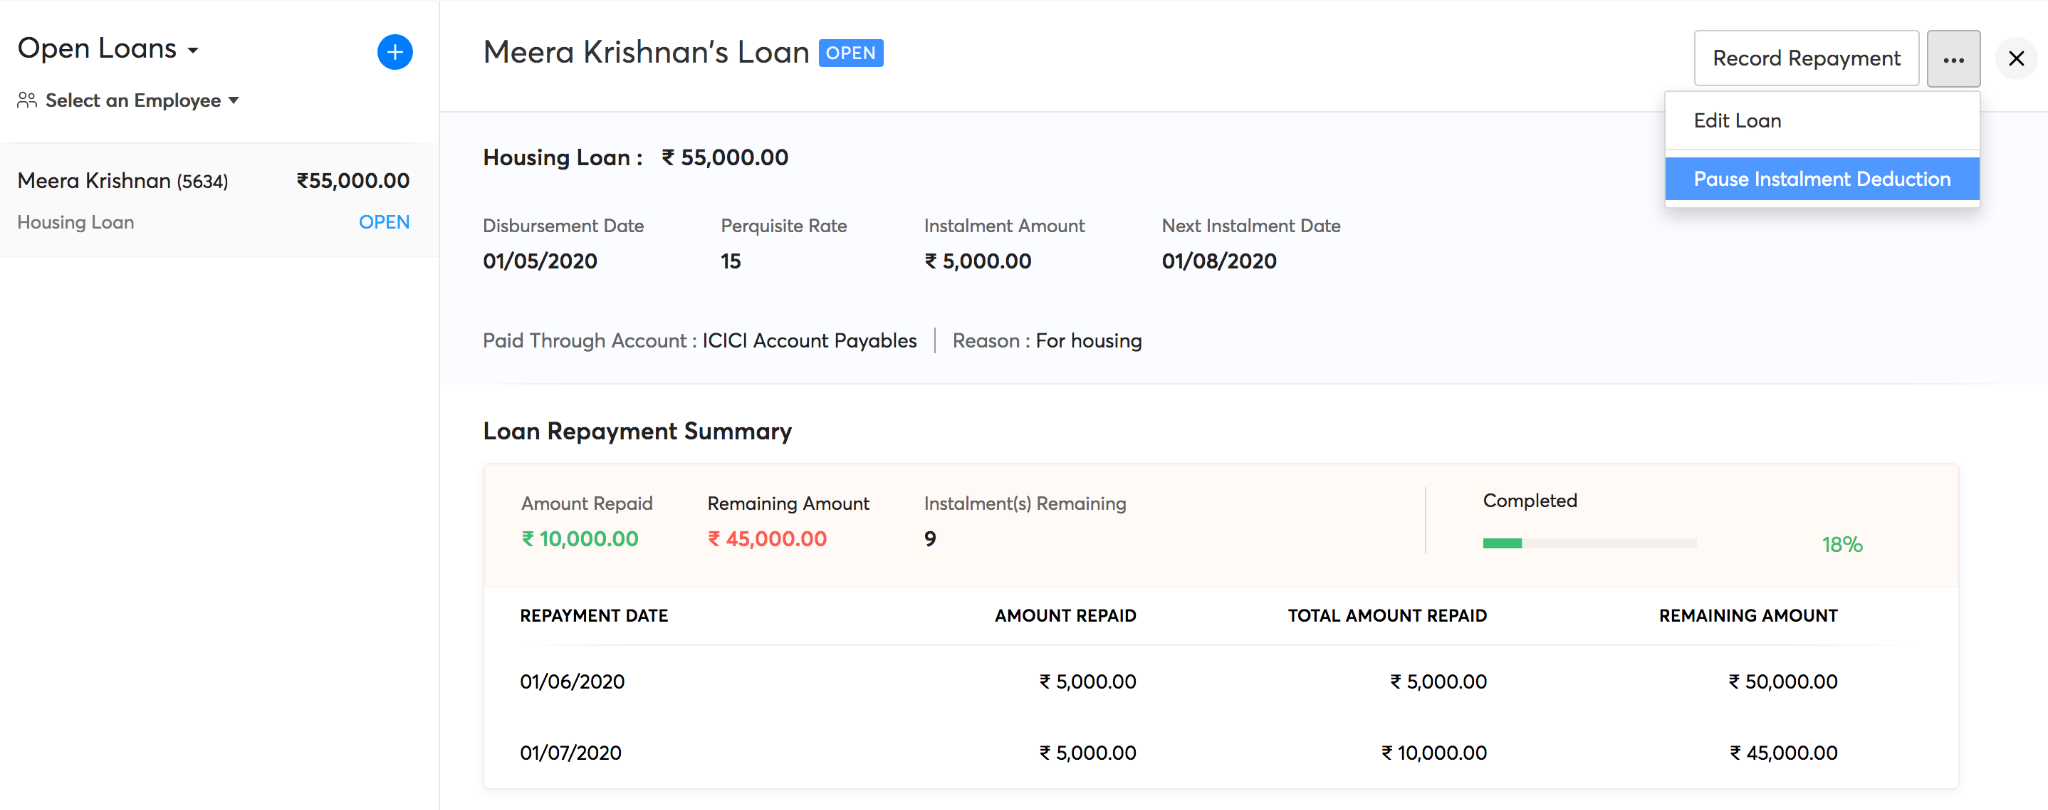Click the blue plus icon to add loan
2048x810 pixels.
pos(395,52)
